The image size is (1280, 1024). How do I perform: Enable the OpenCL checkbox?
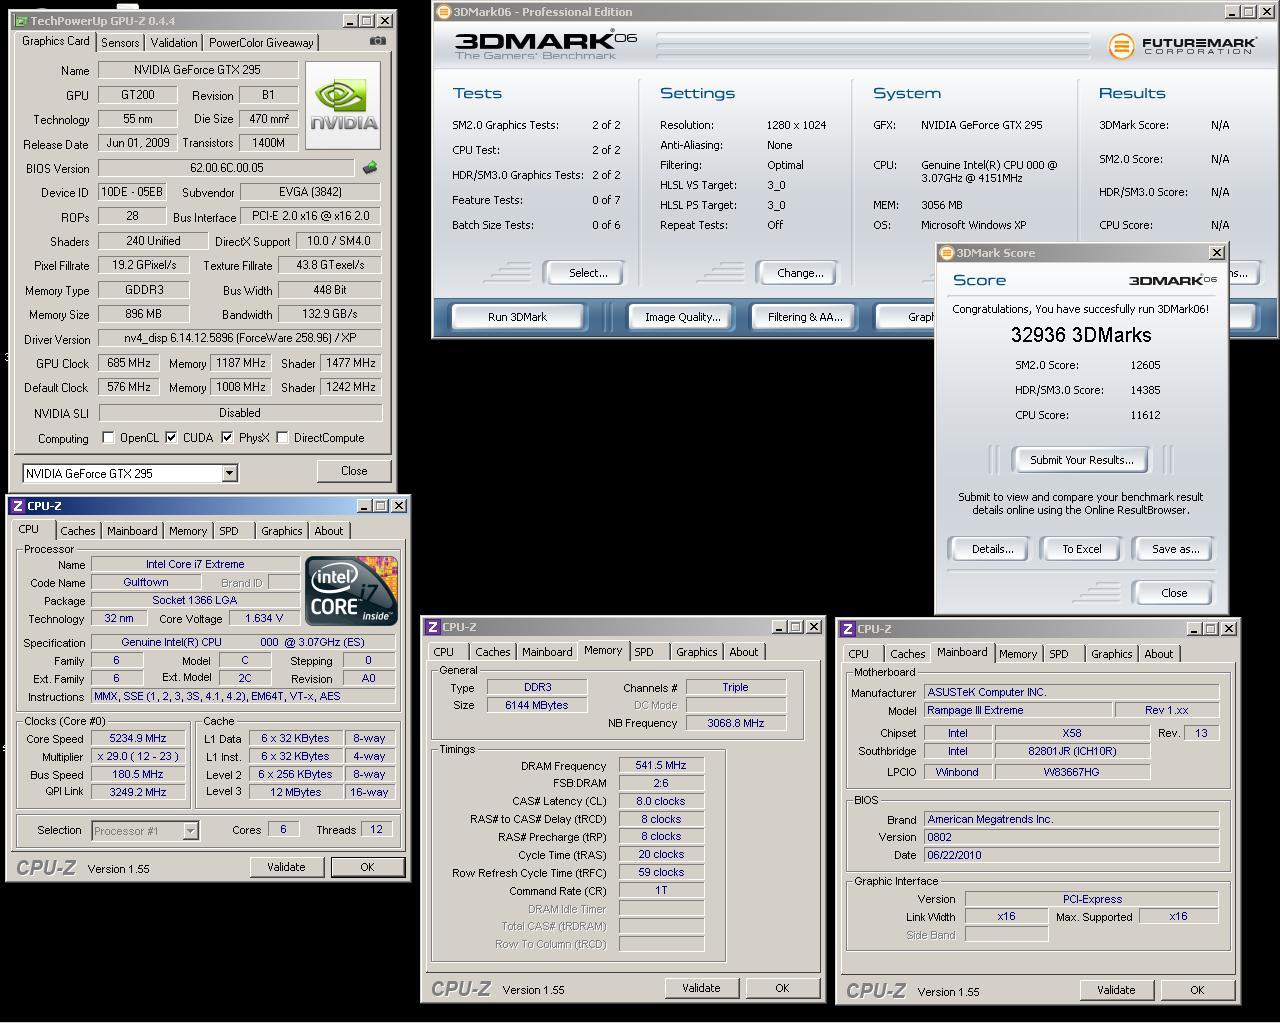click(x=108, y=438)
